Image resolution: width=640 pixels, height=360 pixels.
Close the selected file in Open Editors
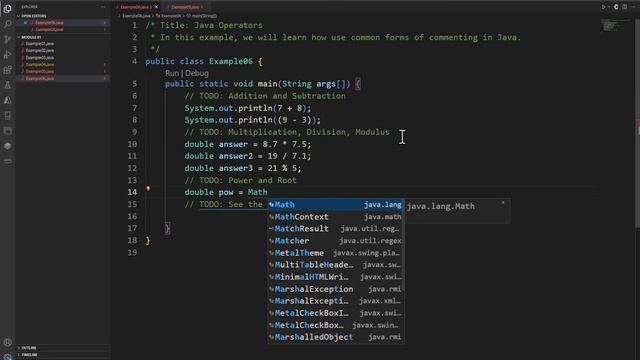pos(25,23)
